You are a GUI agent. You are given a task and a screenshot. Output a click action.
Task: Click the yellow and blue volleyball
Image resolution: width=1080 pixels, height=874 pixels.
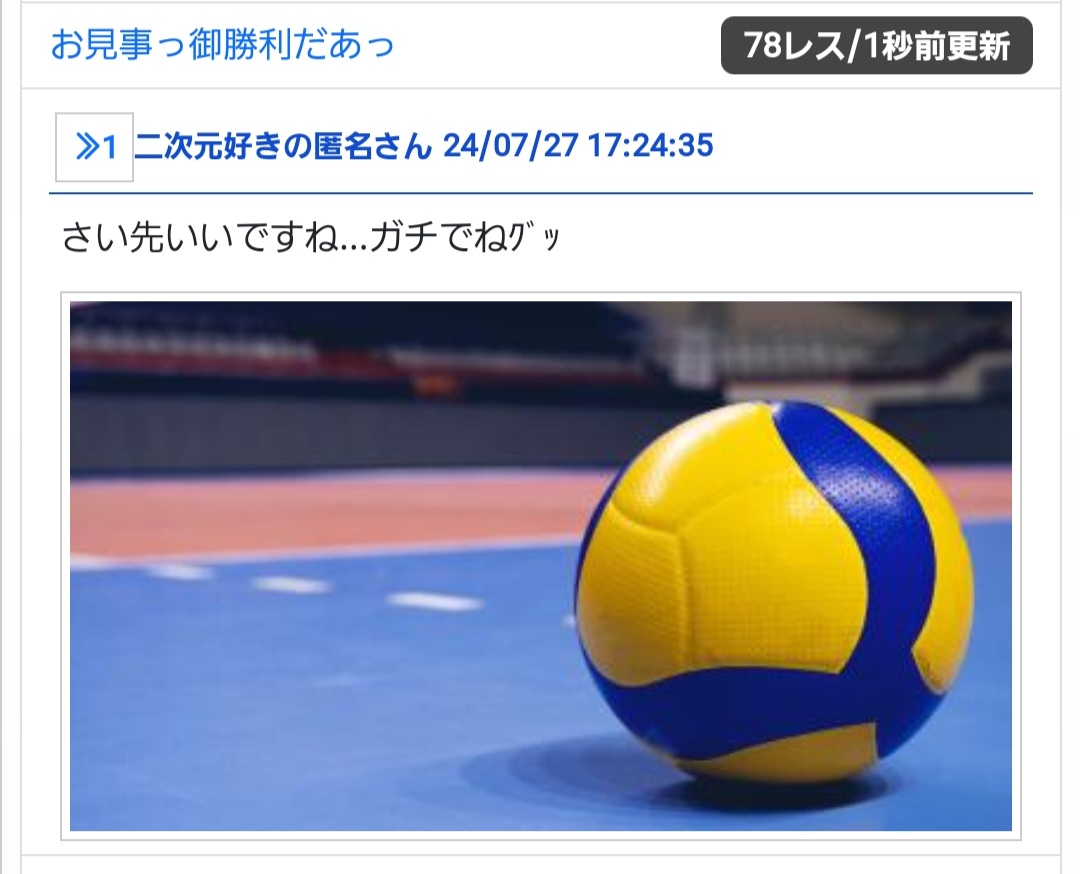point(774,594)
